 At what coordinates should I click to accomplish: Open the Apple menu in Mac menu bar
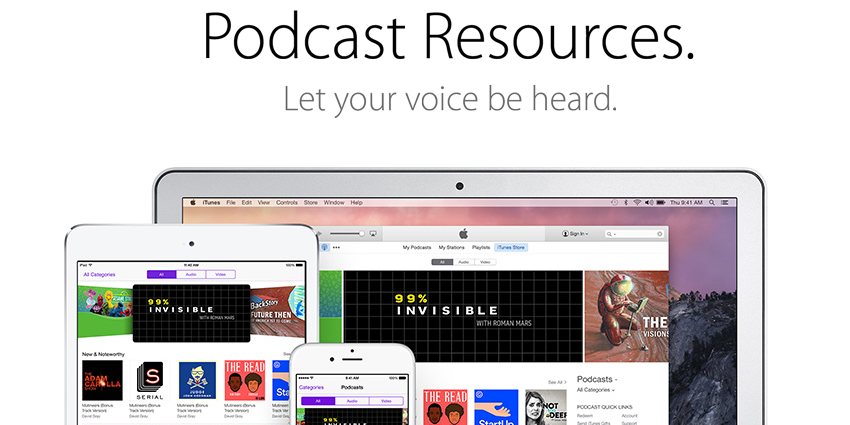click(x=192, y=203)
